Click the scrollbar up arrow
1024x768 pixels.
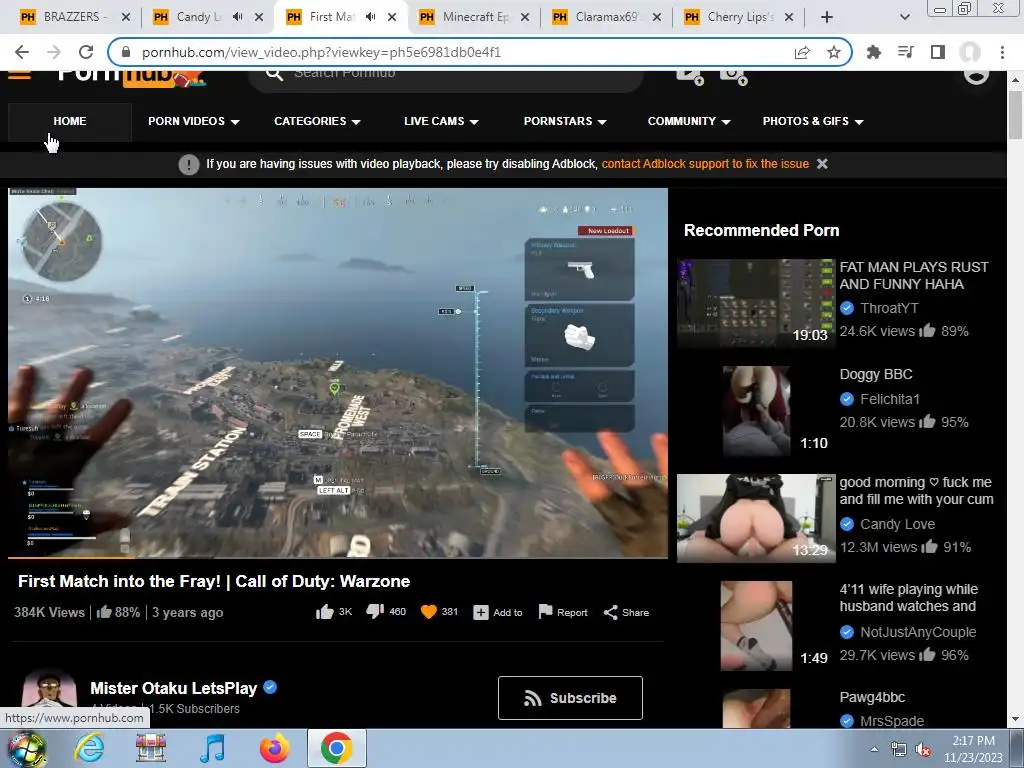pyautogui.click(x=1015, y=80)
